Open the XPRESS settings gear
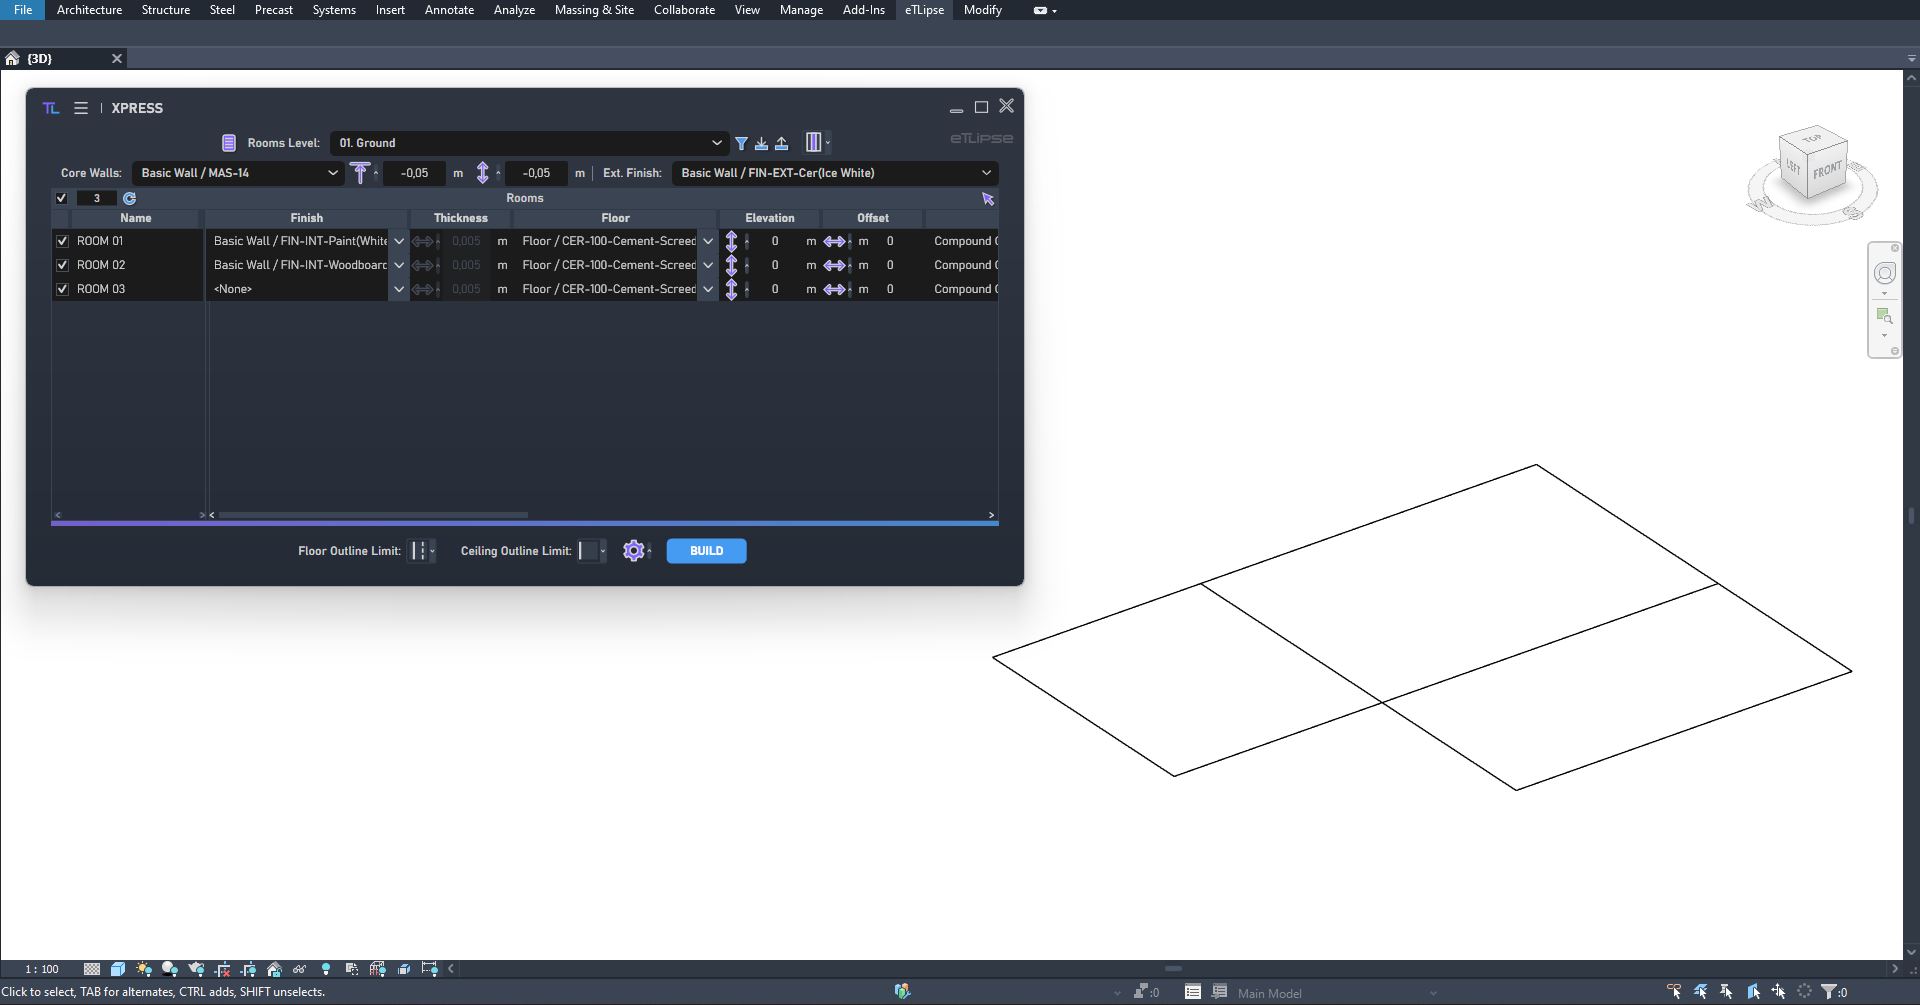The width and height of the screenshot is (1920, 1005). (x=633, y=551)
